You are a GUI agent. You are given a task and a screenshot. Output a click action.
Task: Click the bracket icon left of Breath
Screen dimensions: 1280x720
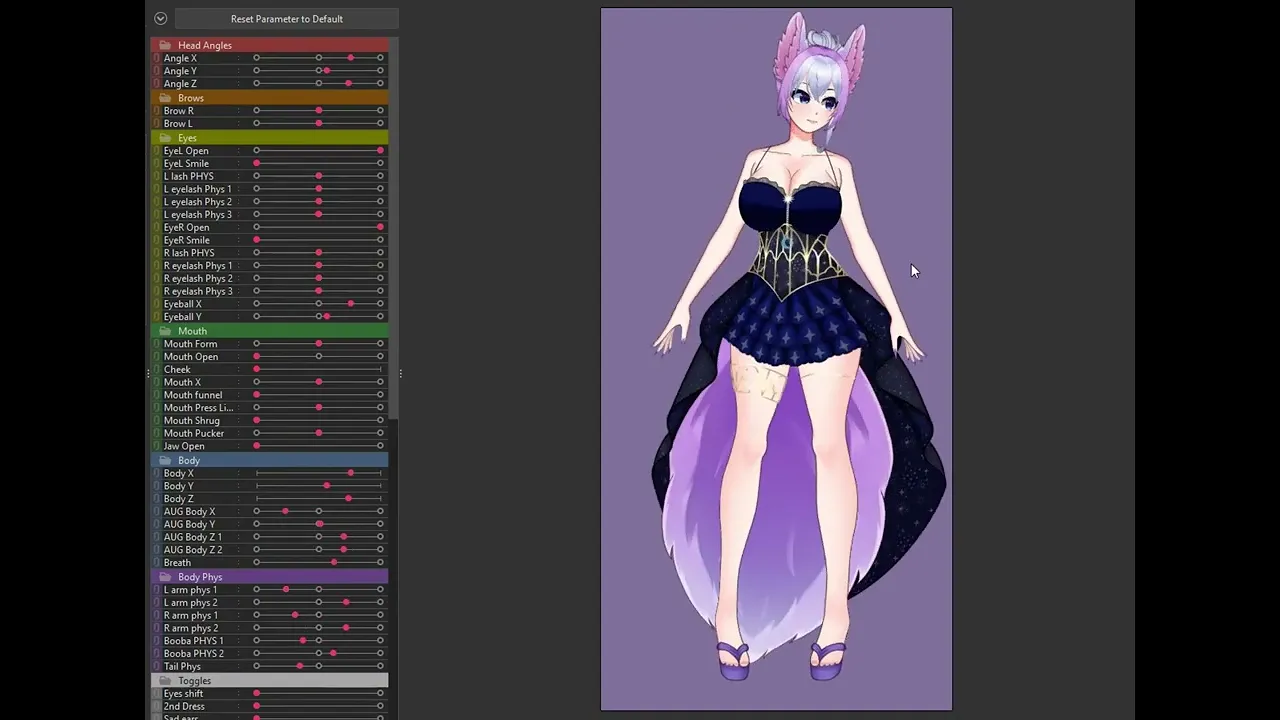pyautogui.click(x=157, y=563)
